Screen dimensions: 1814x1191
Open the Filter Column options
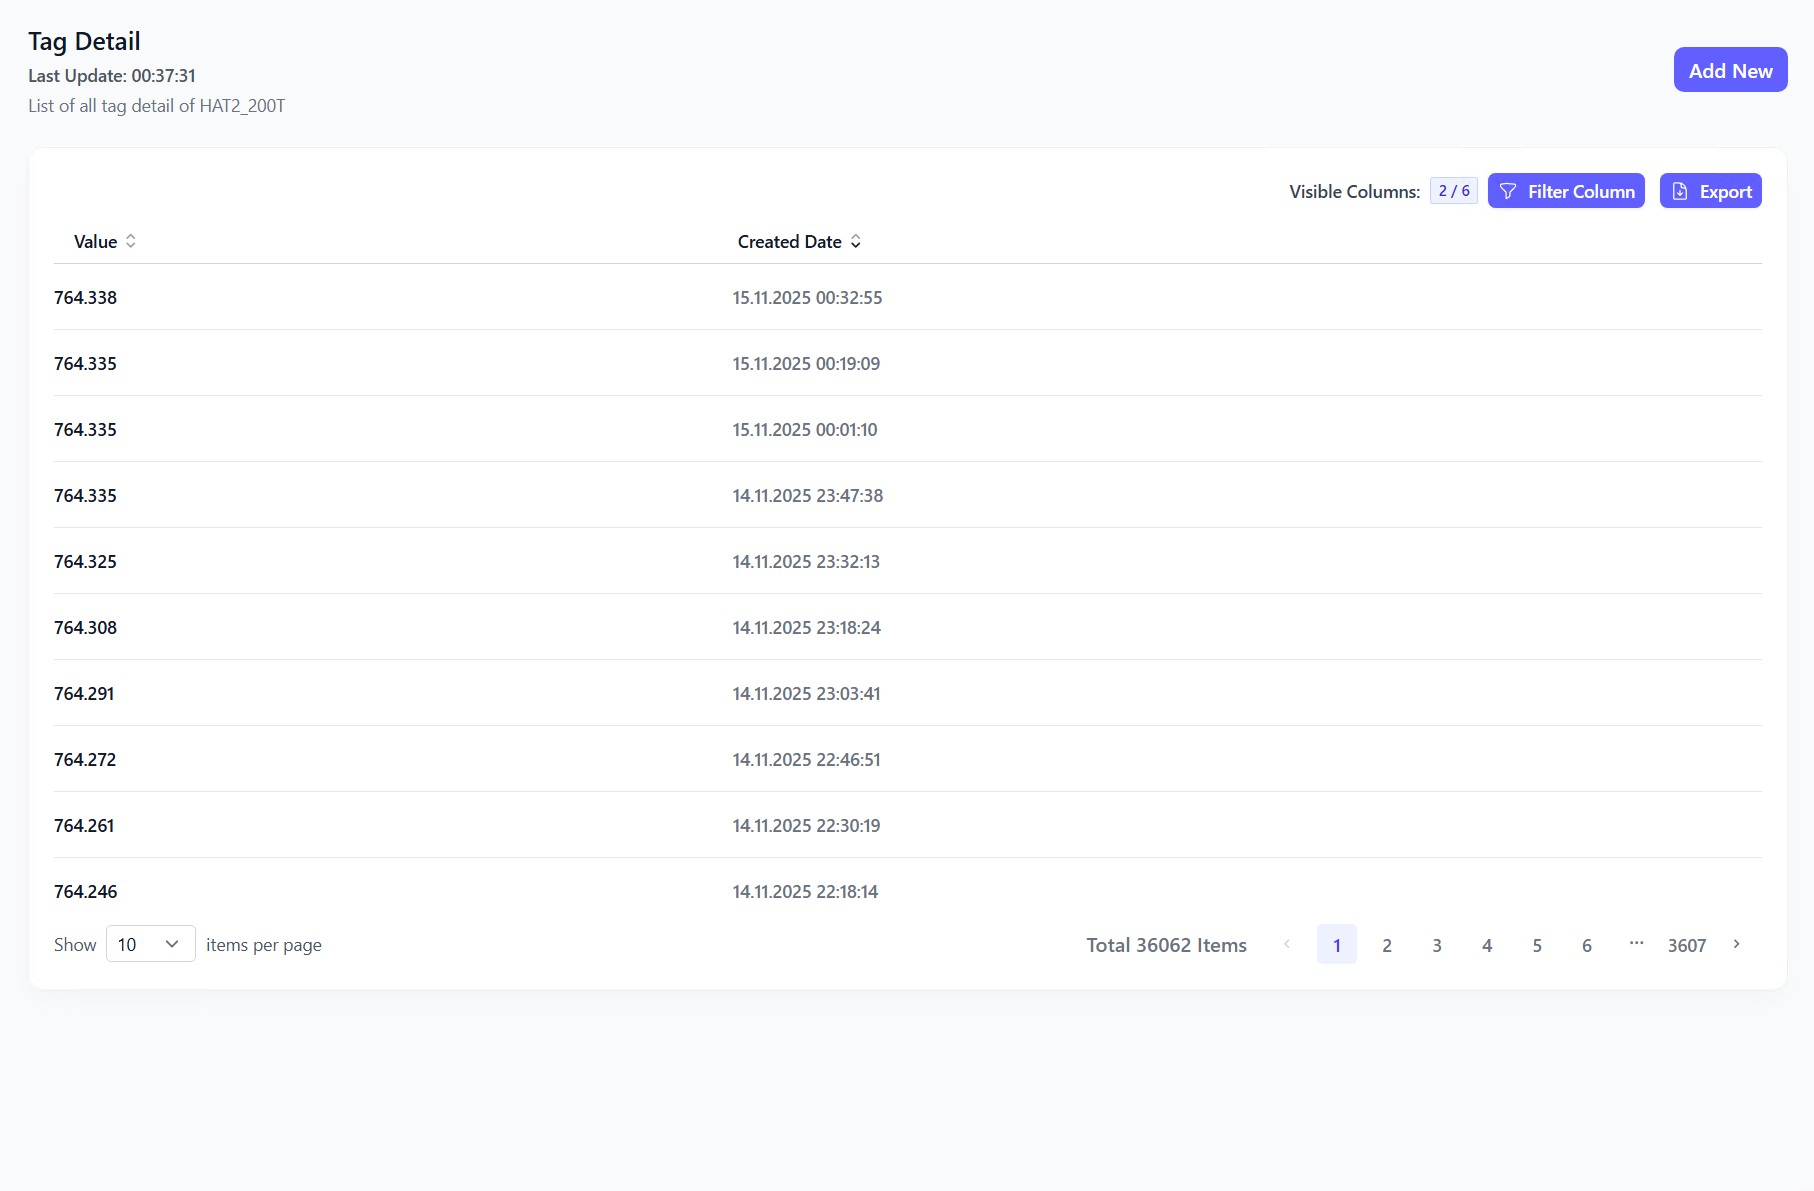(1566, 191)
